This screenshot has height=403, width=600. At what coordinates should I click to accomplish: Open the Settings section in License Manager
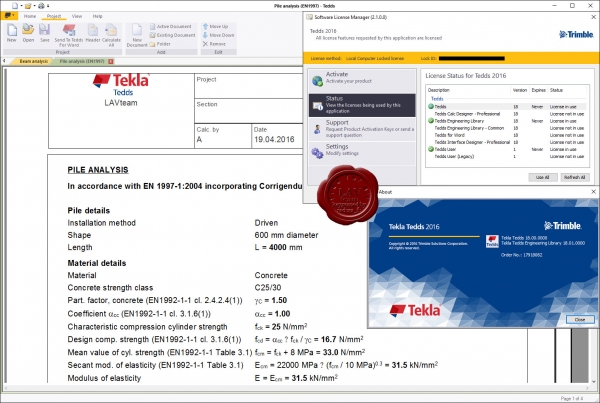coord(362,153)
